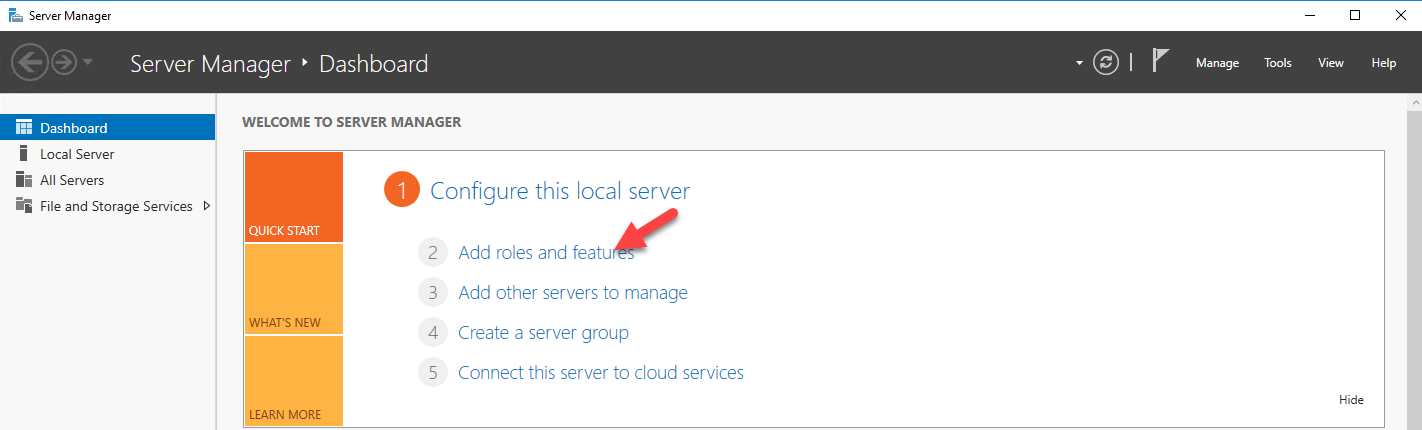The height and width of the screenshot is (430, 1422).
Task: Click Create a server group link
Action: coord(543,333)
